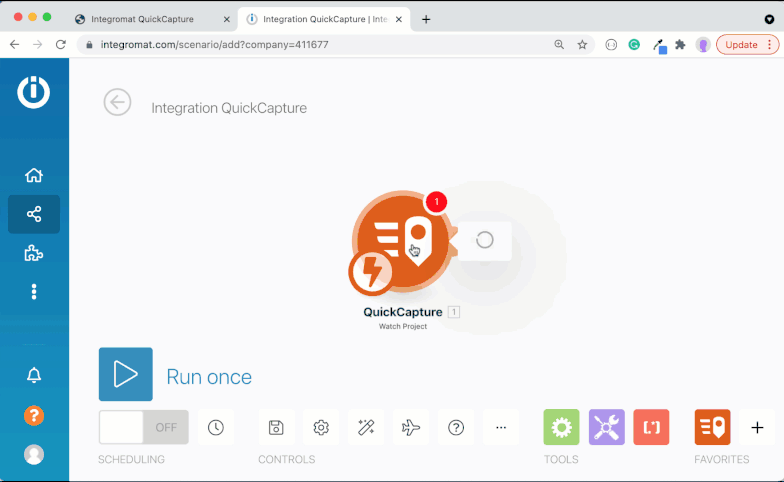784x482 pixels.
Task: Open More controls ellipsis button
Action: point(501,428)
